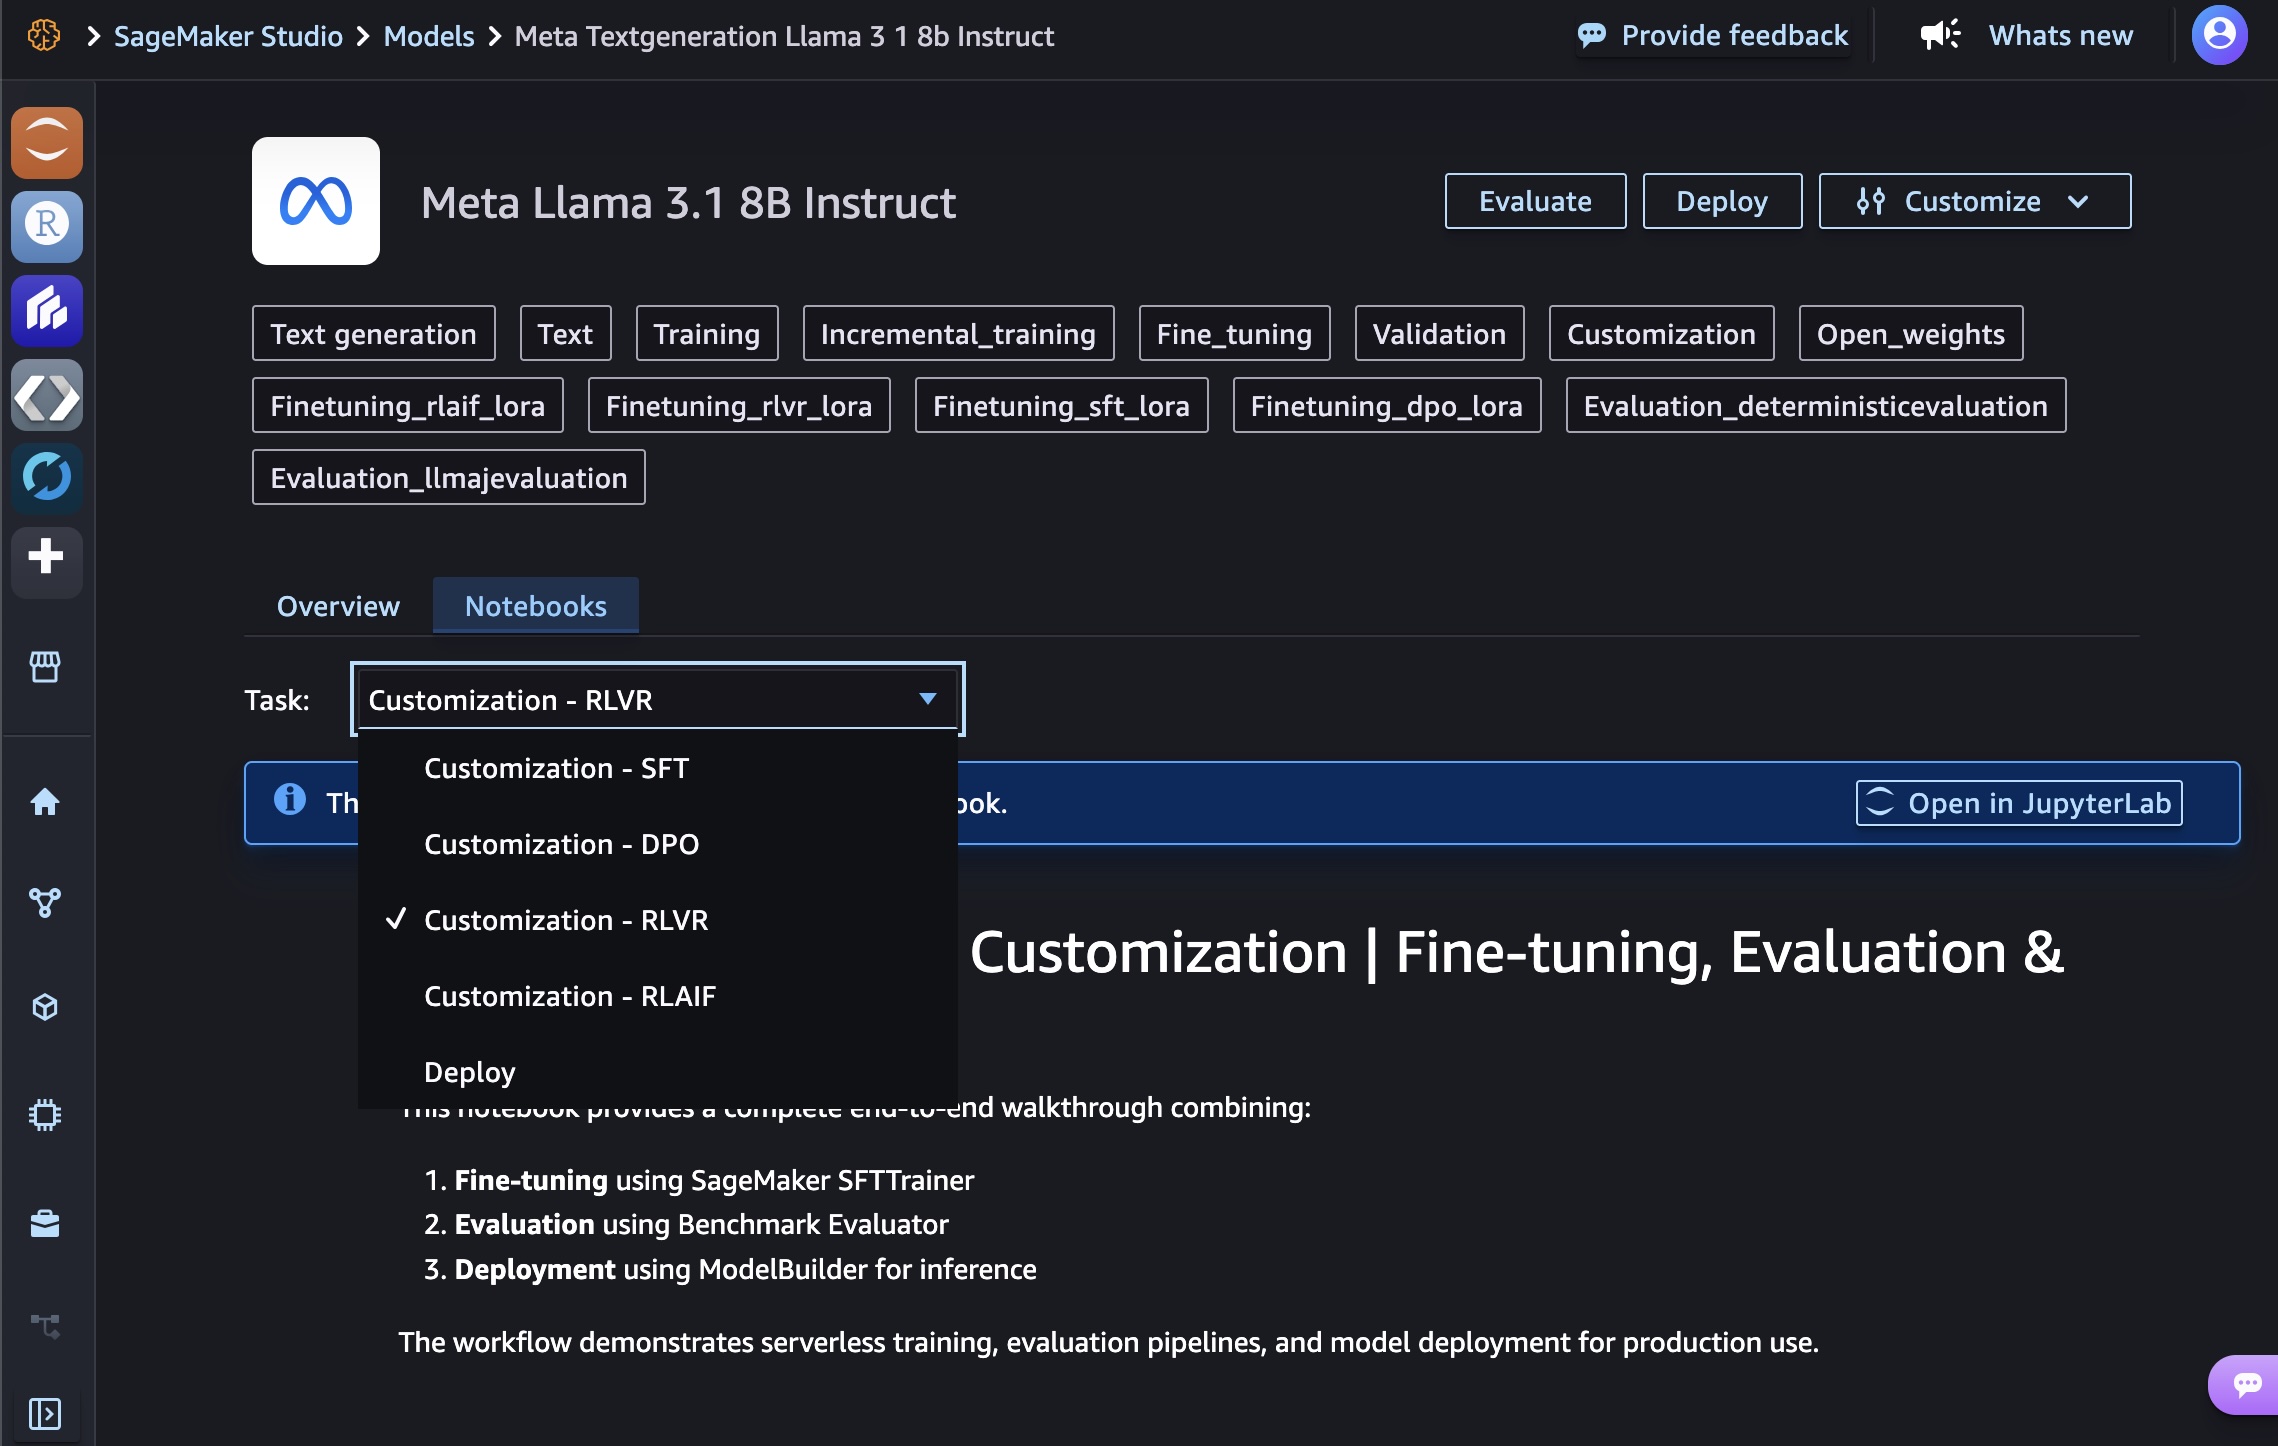Click the user profile avatar

2219,35
